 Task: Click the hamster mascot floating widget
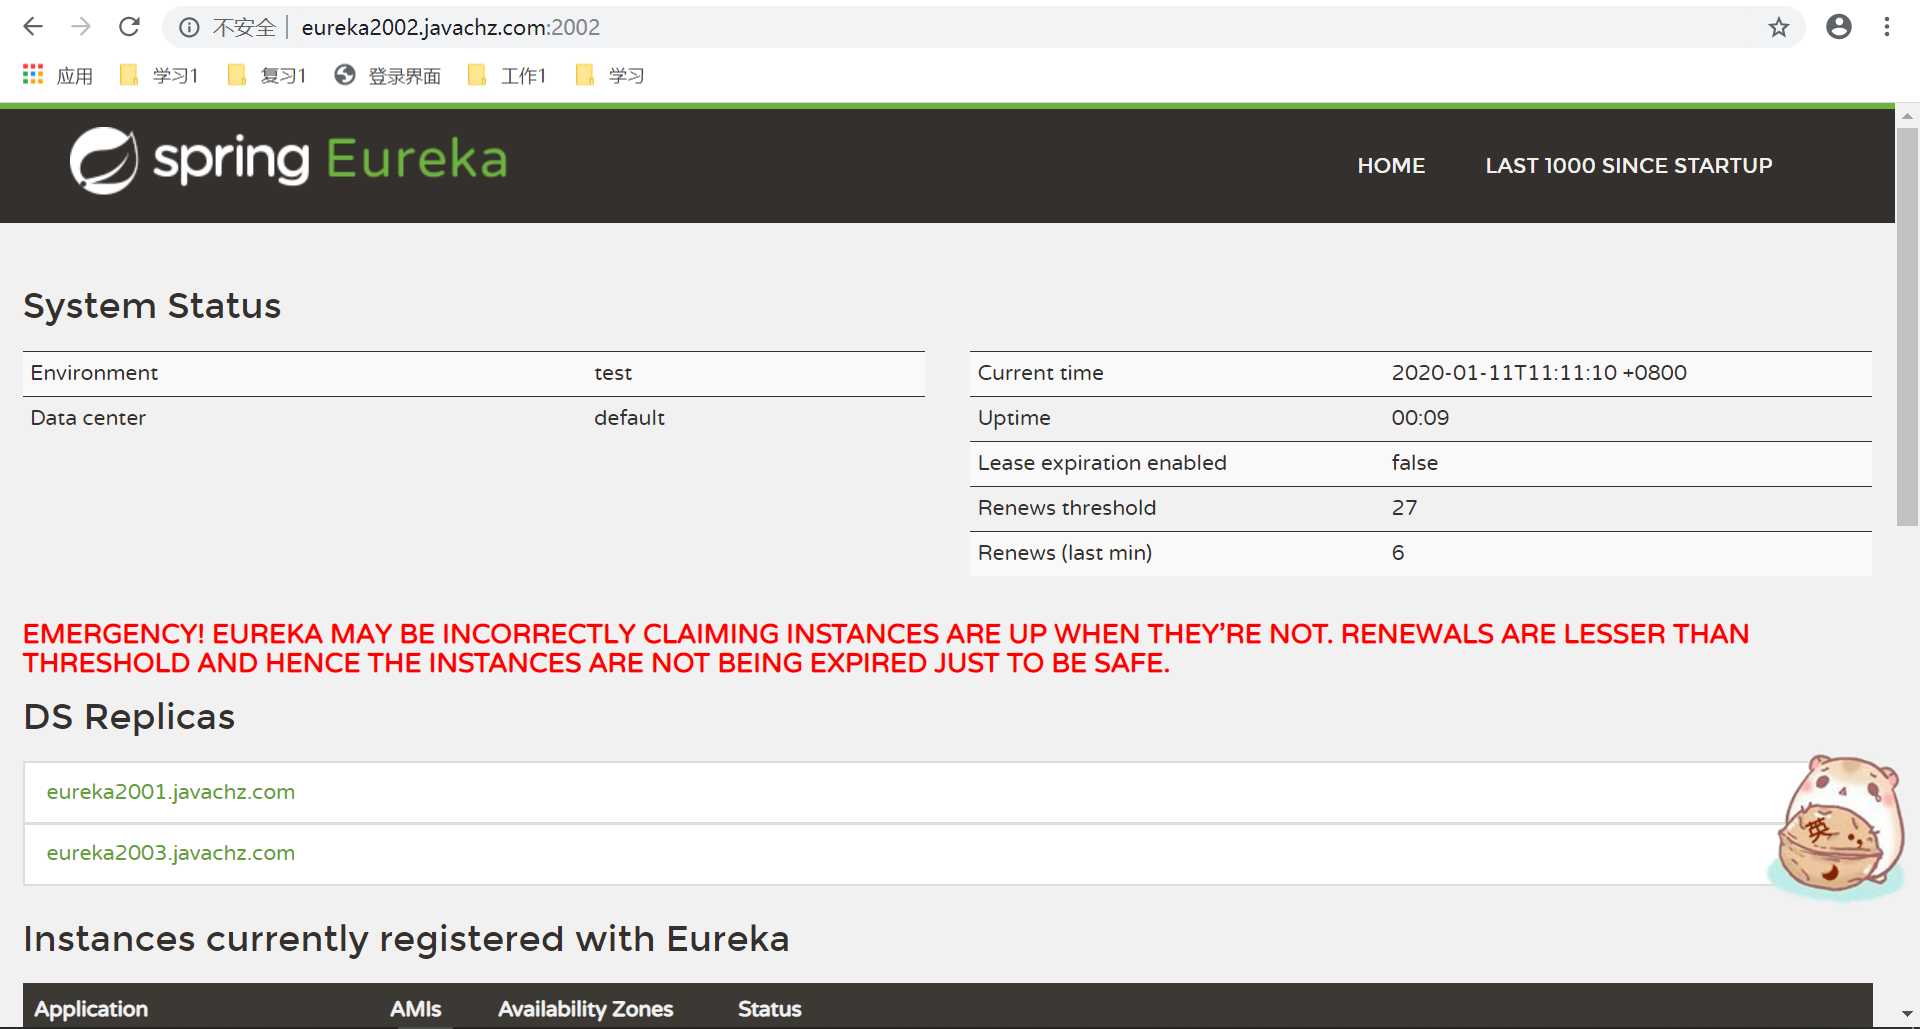1838,827
